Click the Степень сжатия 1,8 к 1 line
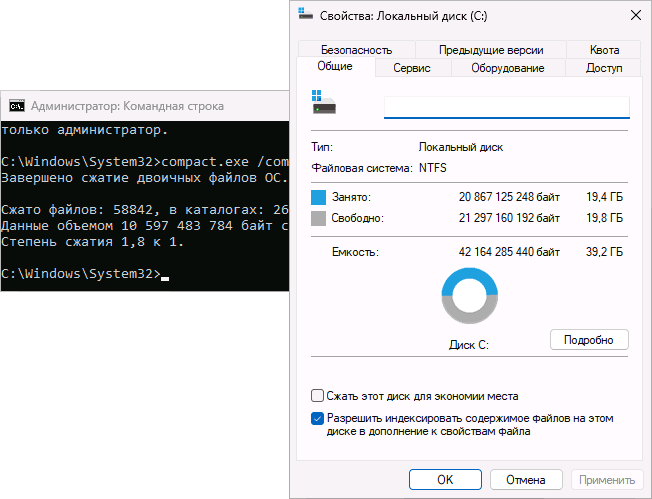Image resolution: width=652 pixels, height=499 pixels. [92, 242]
